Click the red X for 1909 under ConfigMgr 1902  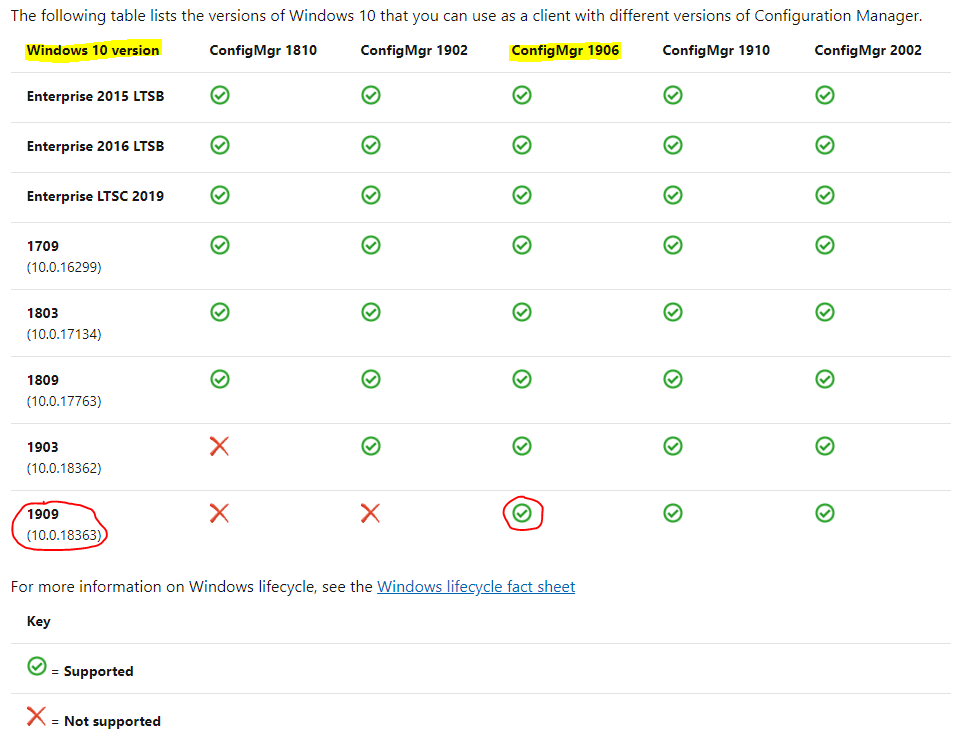point(370,513)
